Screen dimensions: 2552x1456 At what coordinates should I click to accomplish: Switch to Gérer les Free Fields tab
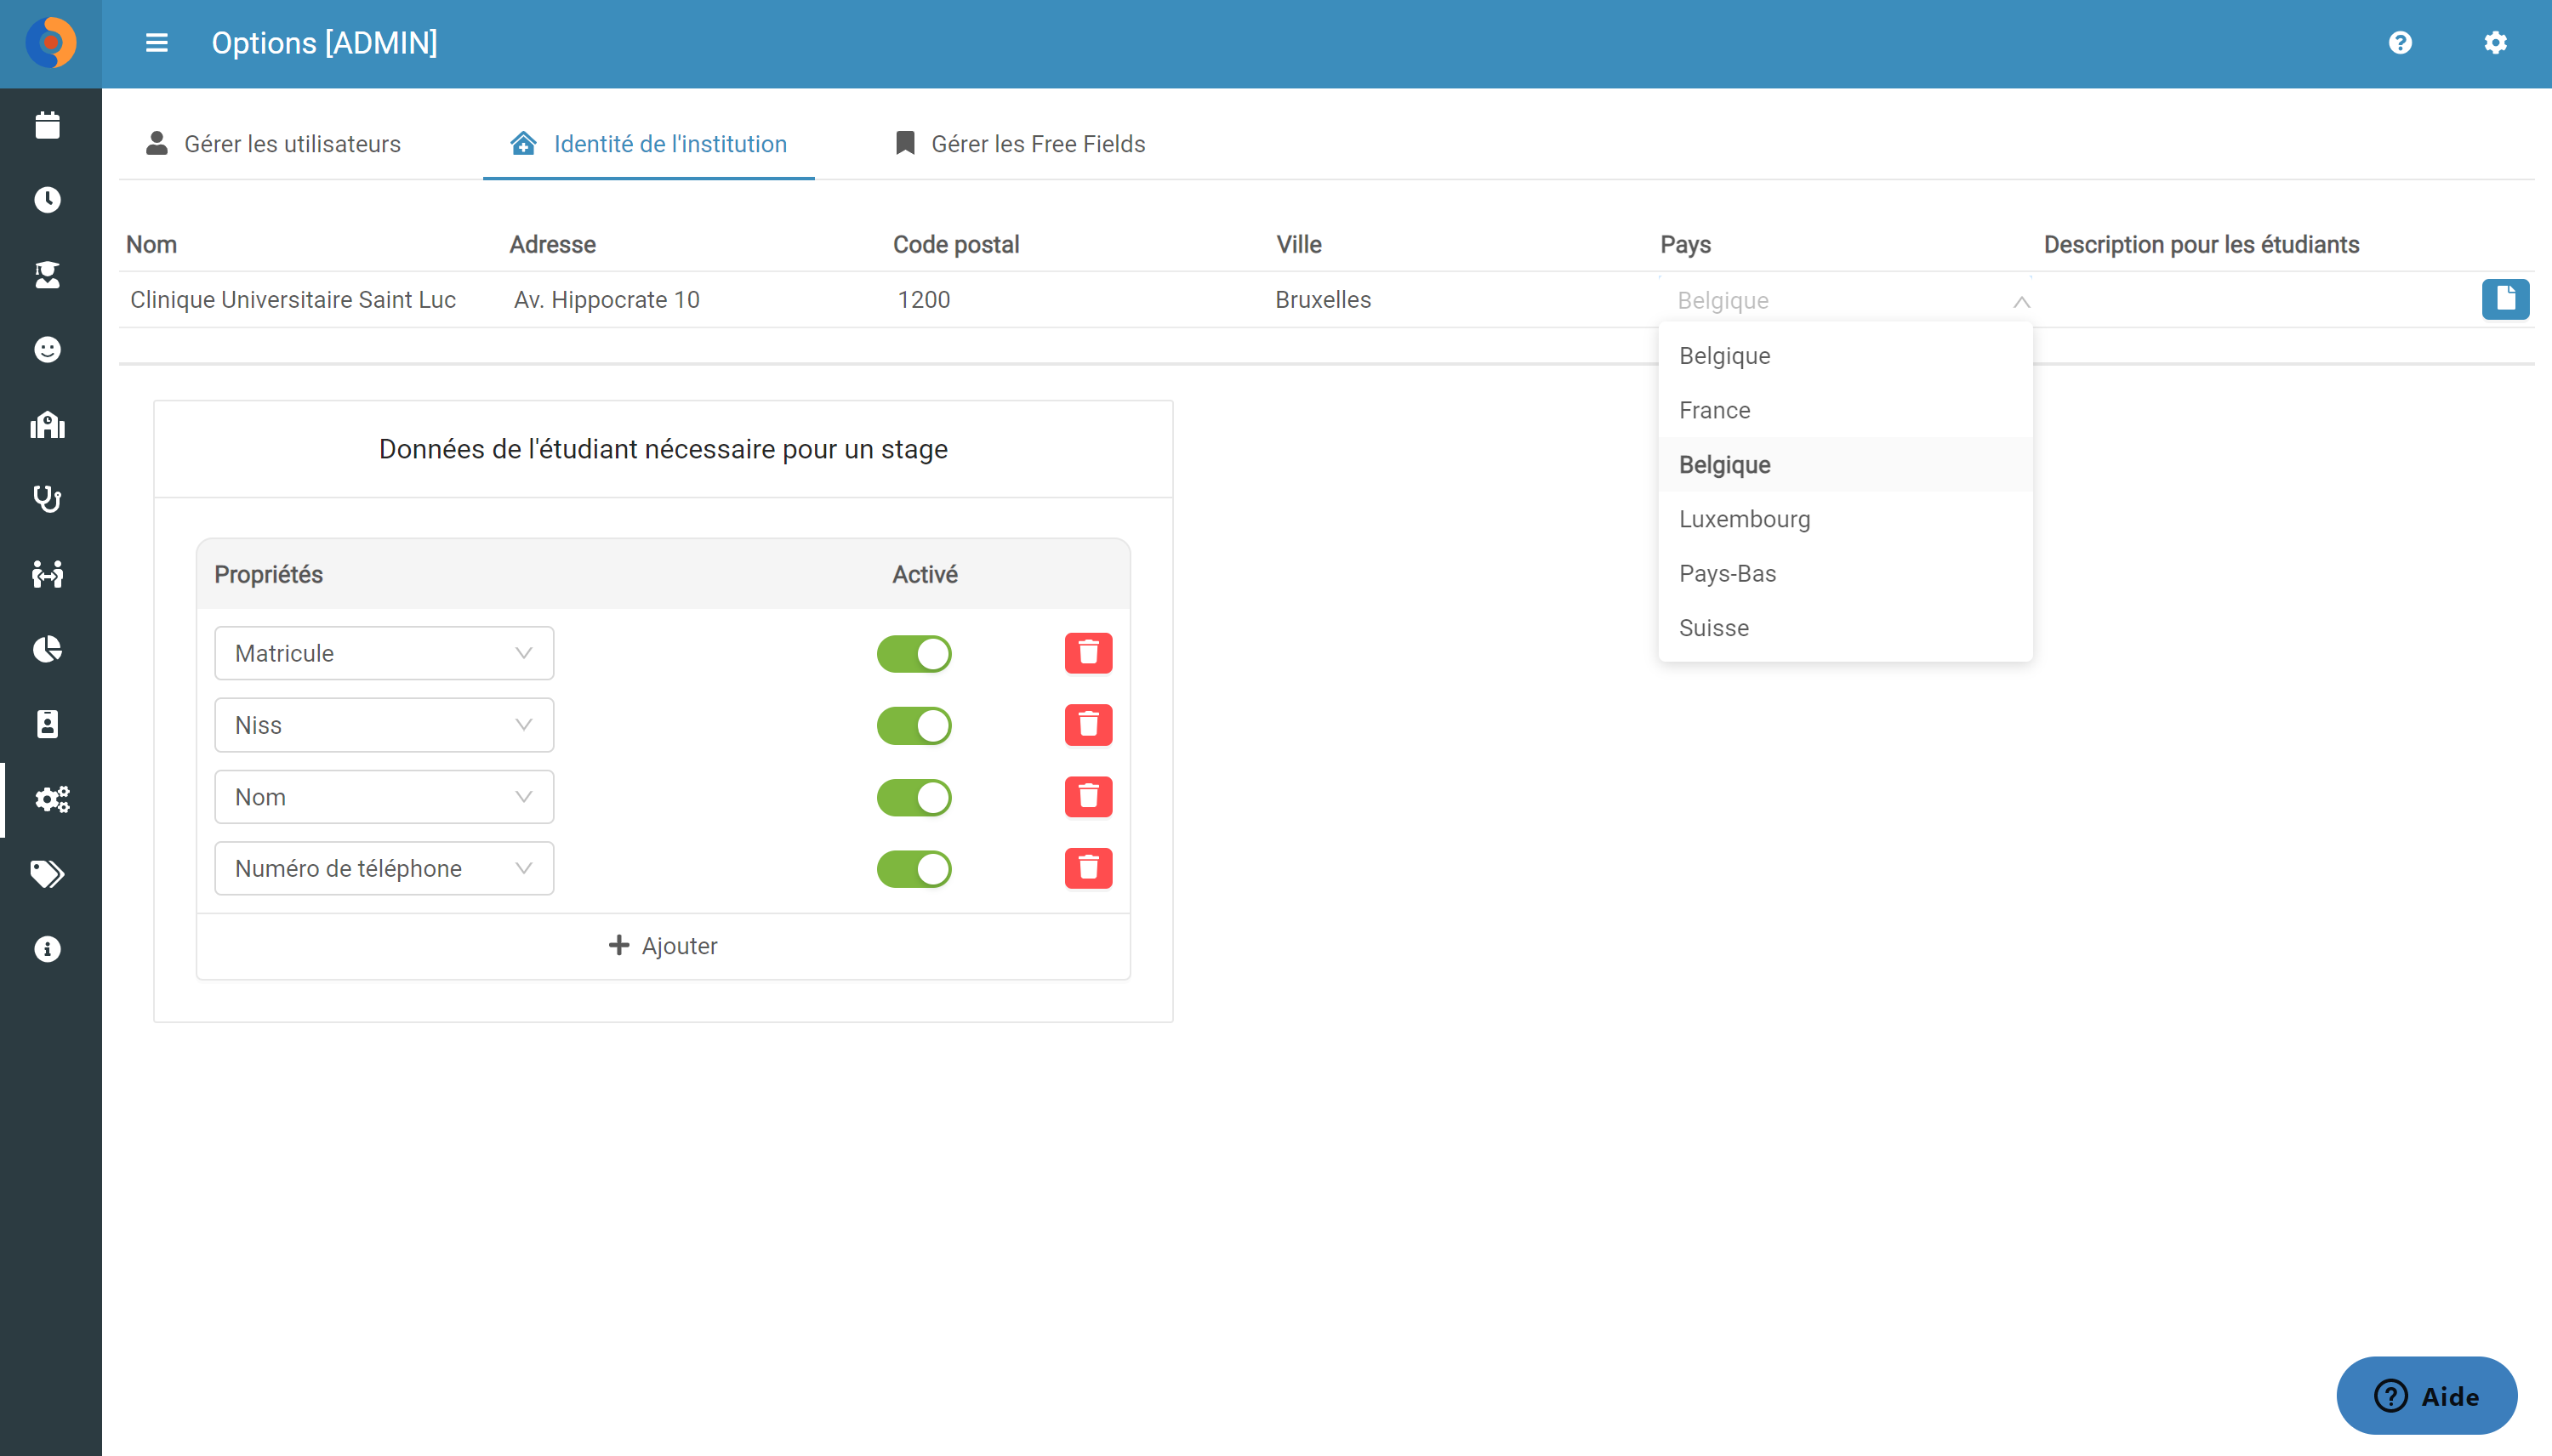(1019, 144)
